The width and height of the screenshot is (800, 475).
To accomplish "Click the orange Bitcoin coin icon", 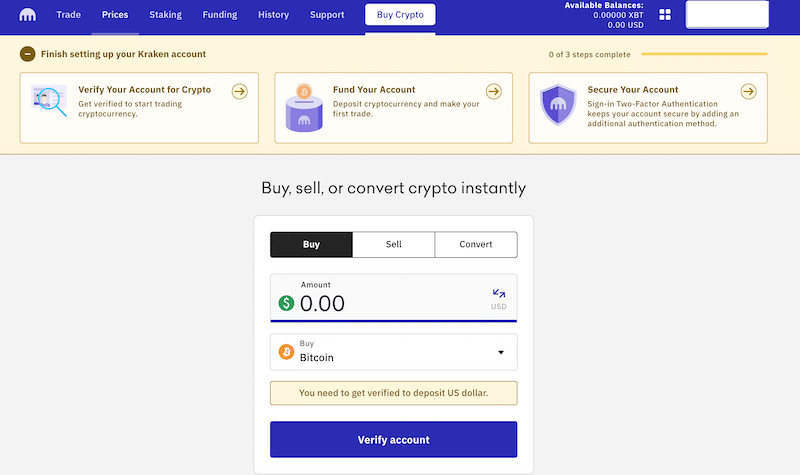I will (286, 352).
